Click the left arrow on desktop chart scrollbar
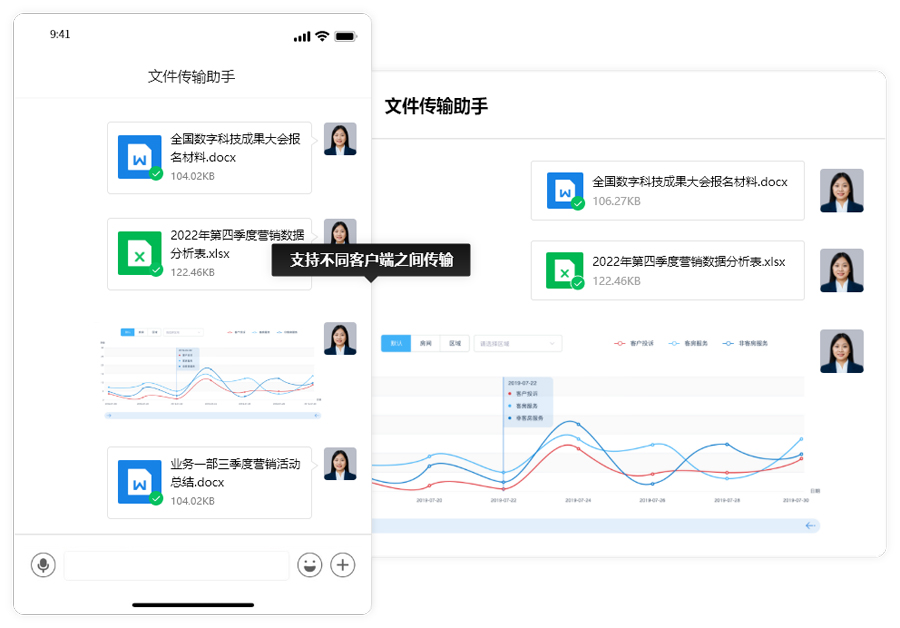 point(810,525)
